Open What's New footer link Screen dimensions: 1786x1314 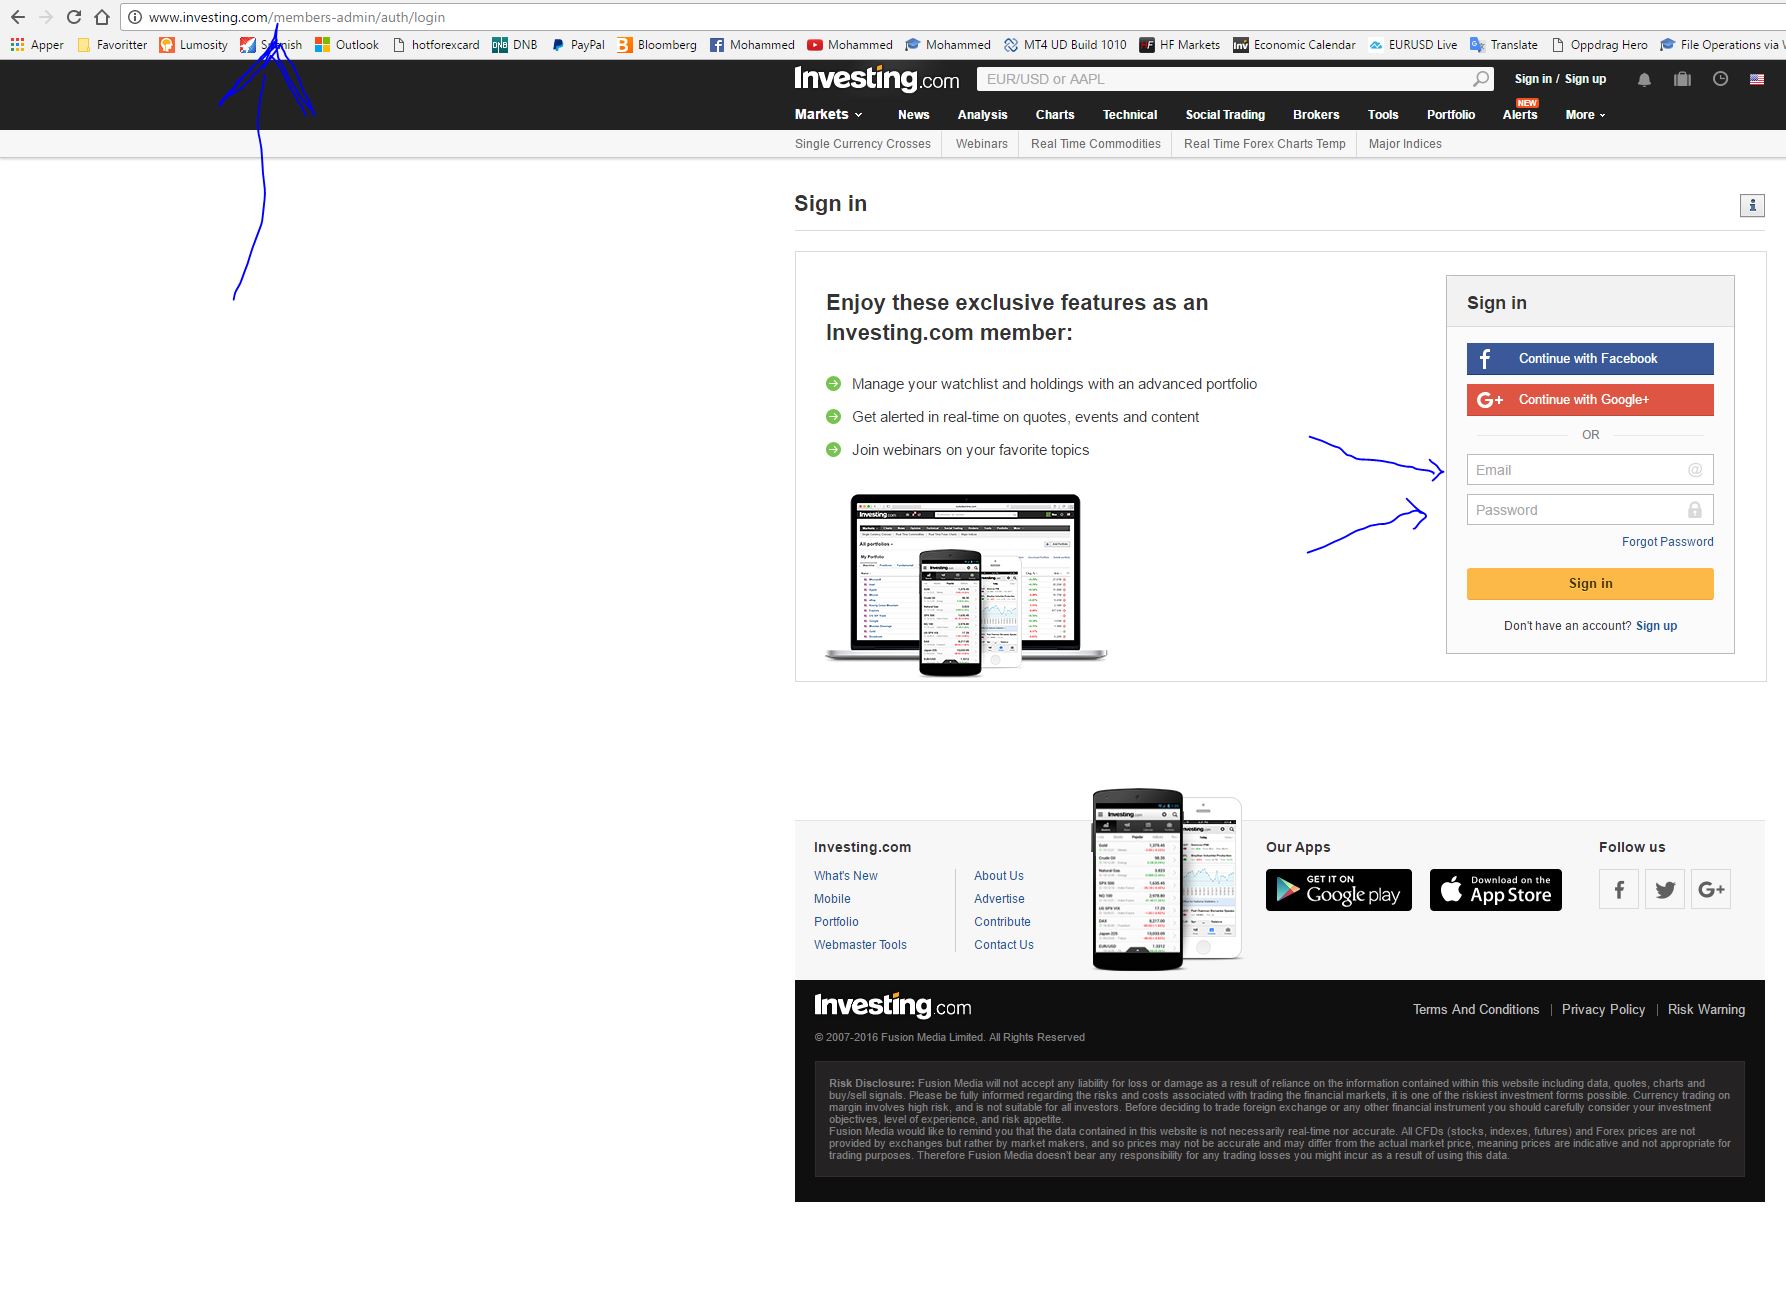[x=845, y=876]
